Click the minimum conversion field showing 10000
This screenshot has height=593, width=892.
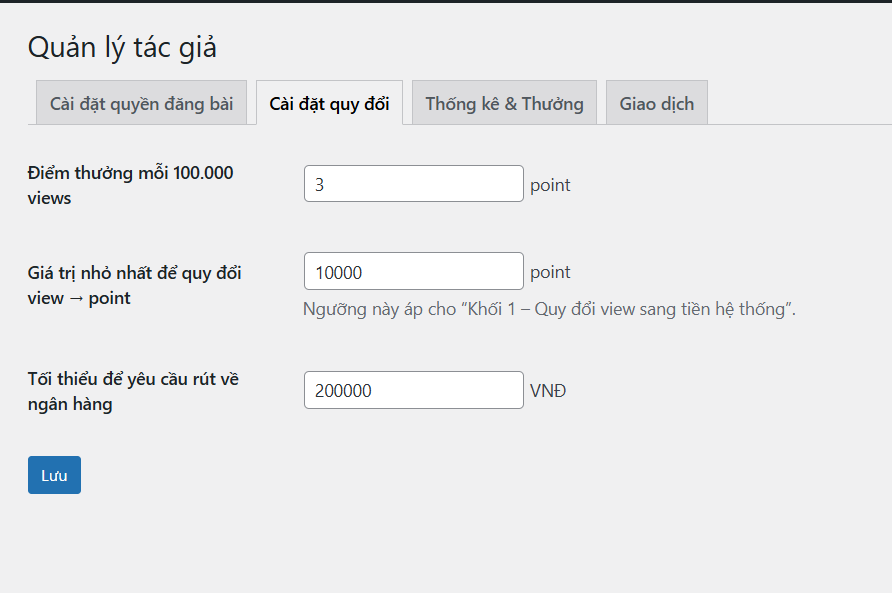point(413,272)
